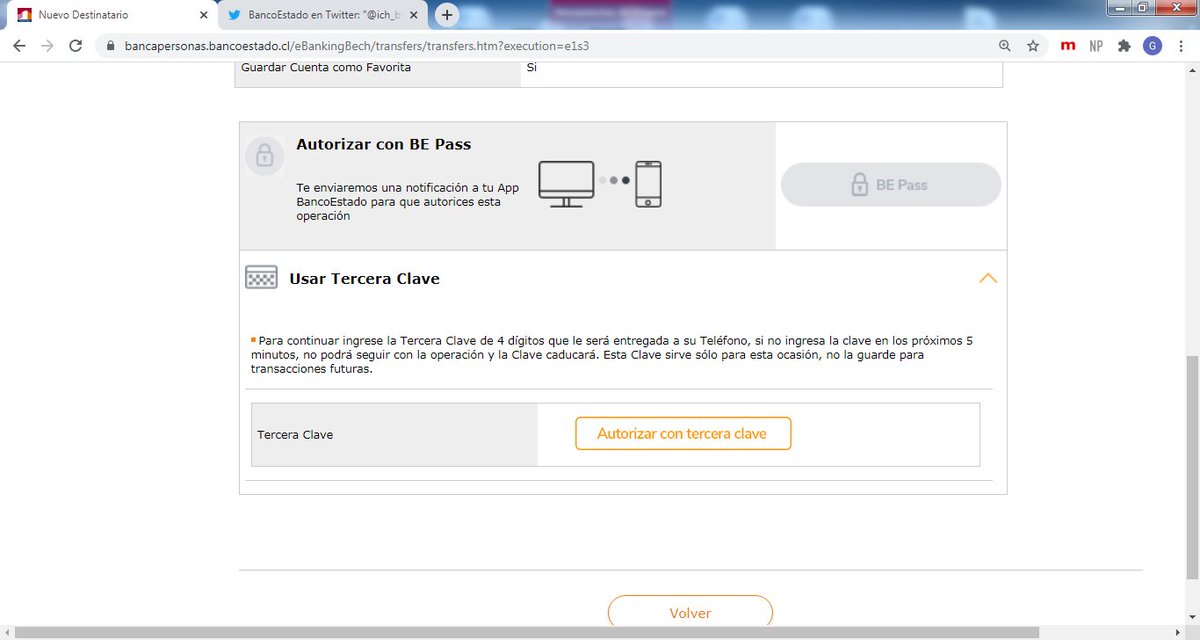Open the zoom magnifier in address bar

pos(1005,46)
